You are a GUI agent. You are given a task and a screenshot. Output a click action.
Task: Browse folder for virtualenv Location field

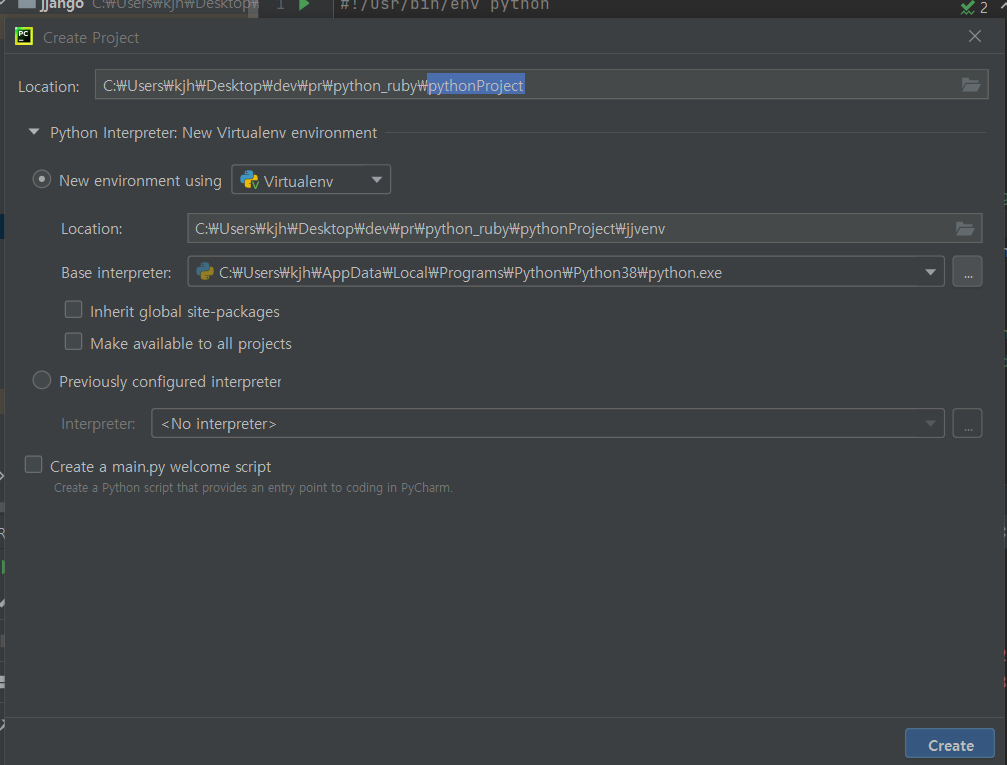coord(965,228)
